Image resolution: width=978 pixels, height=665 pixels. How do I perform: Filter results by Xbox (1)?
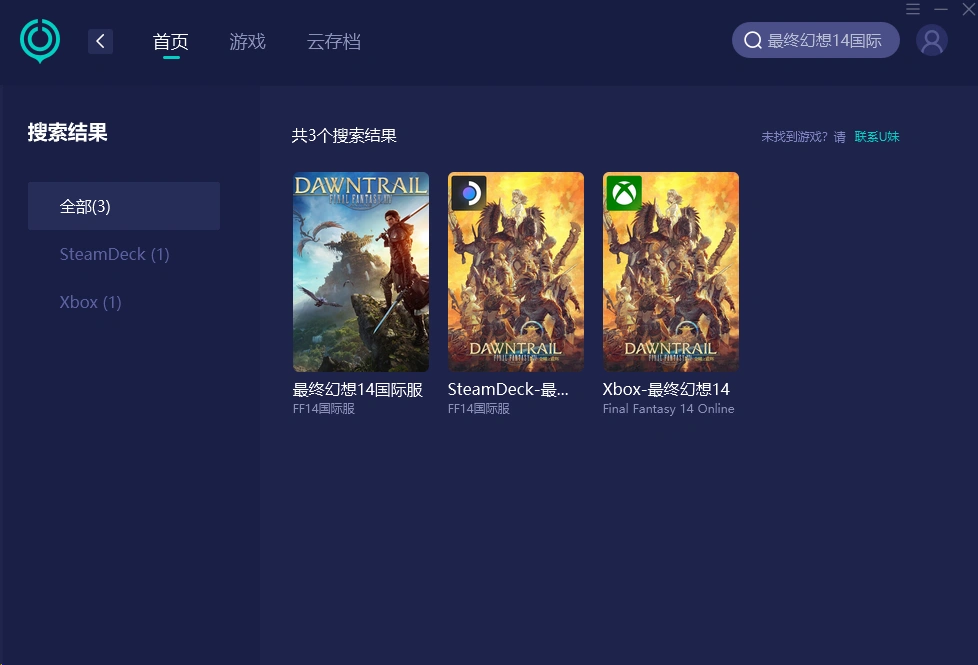coord(90,302)
